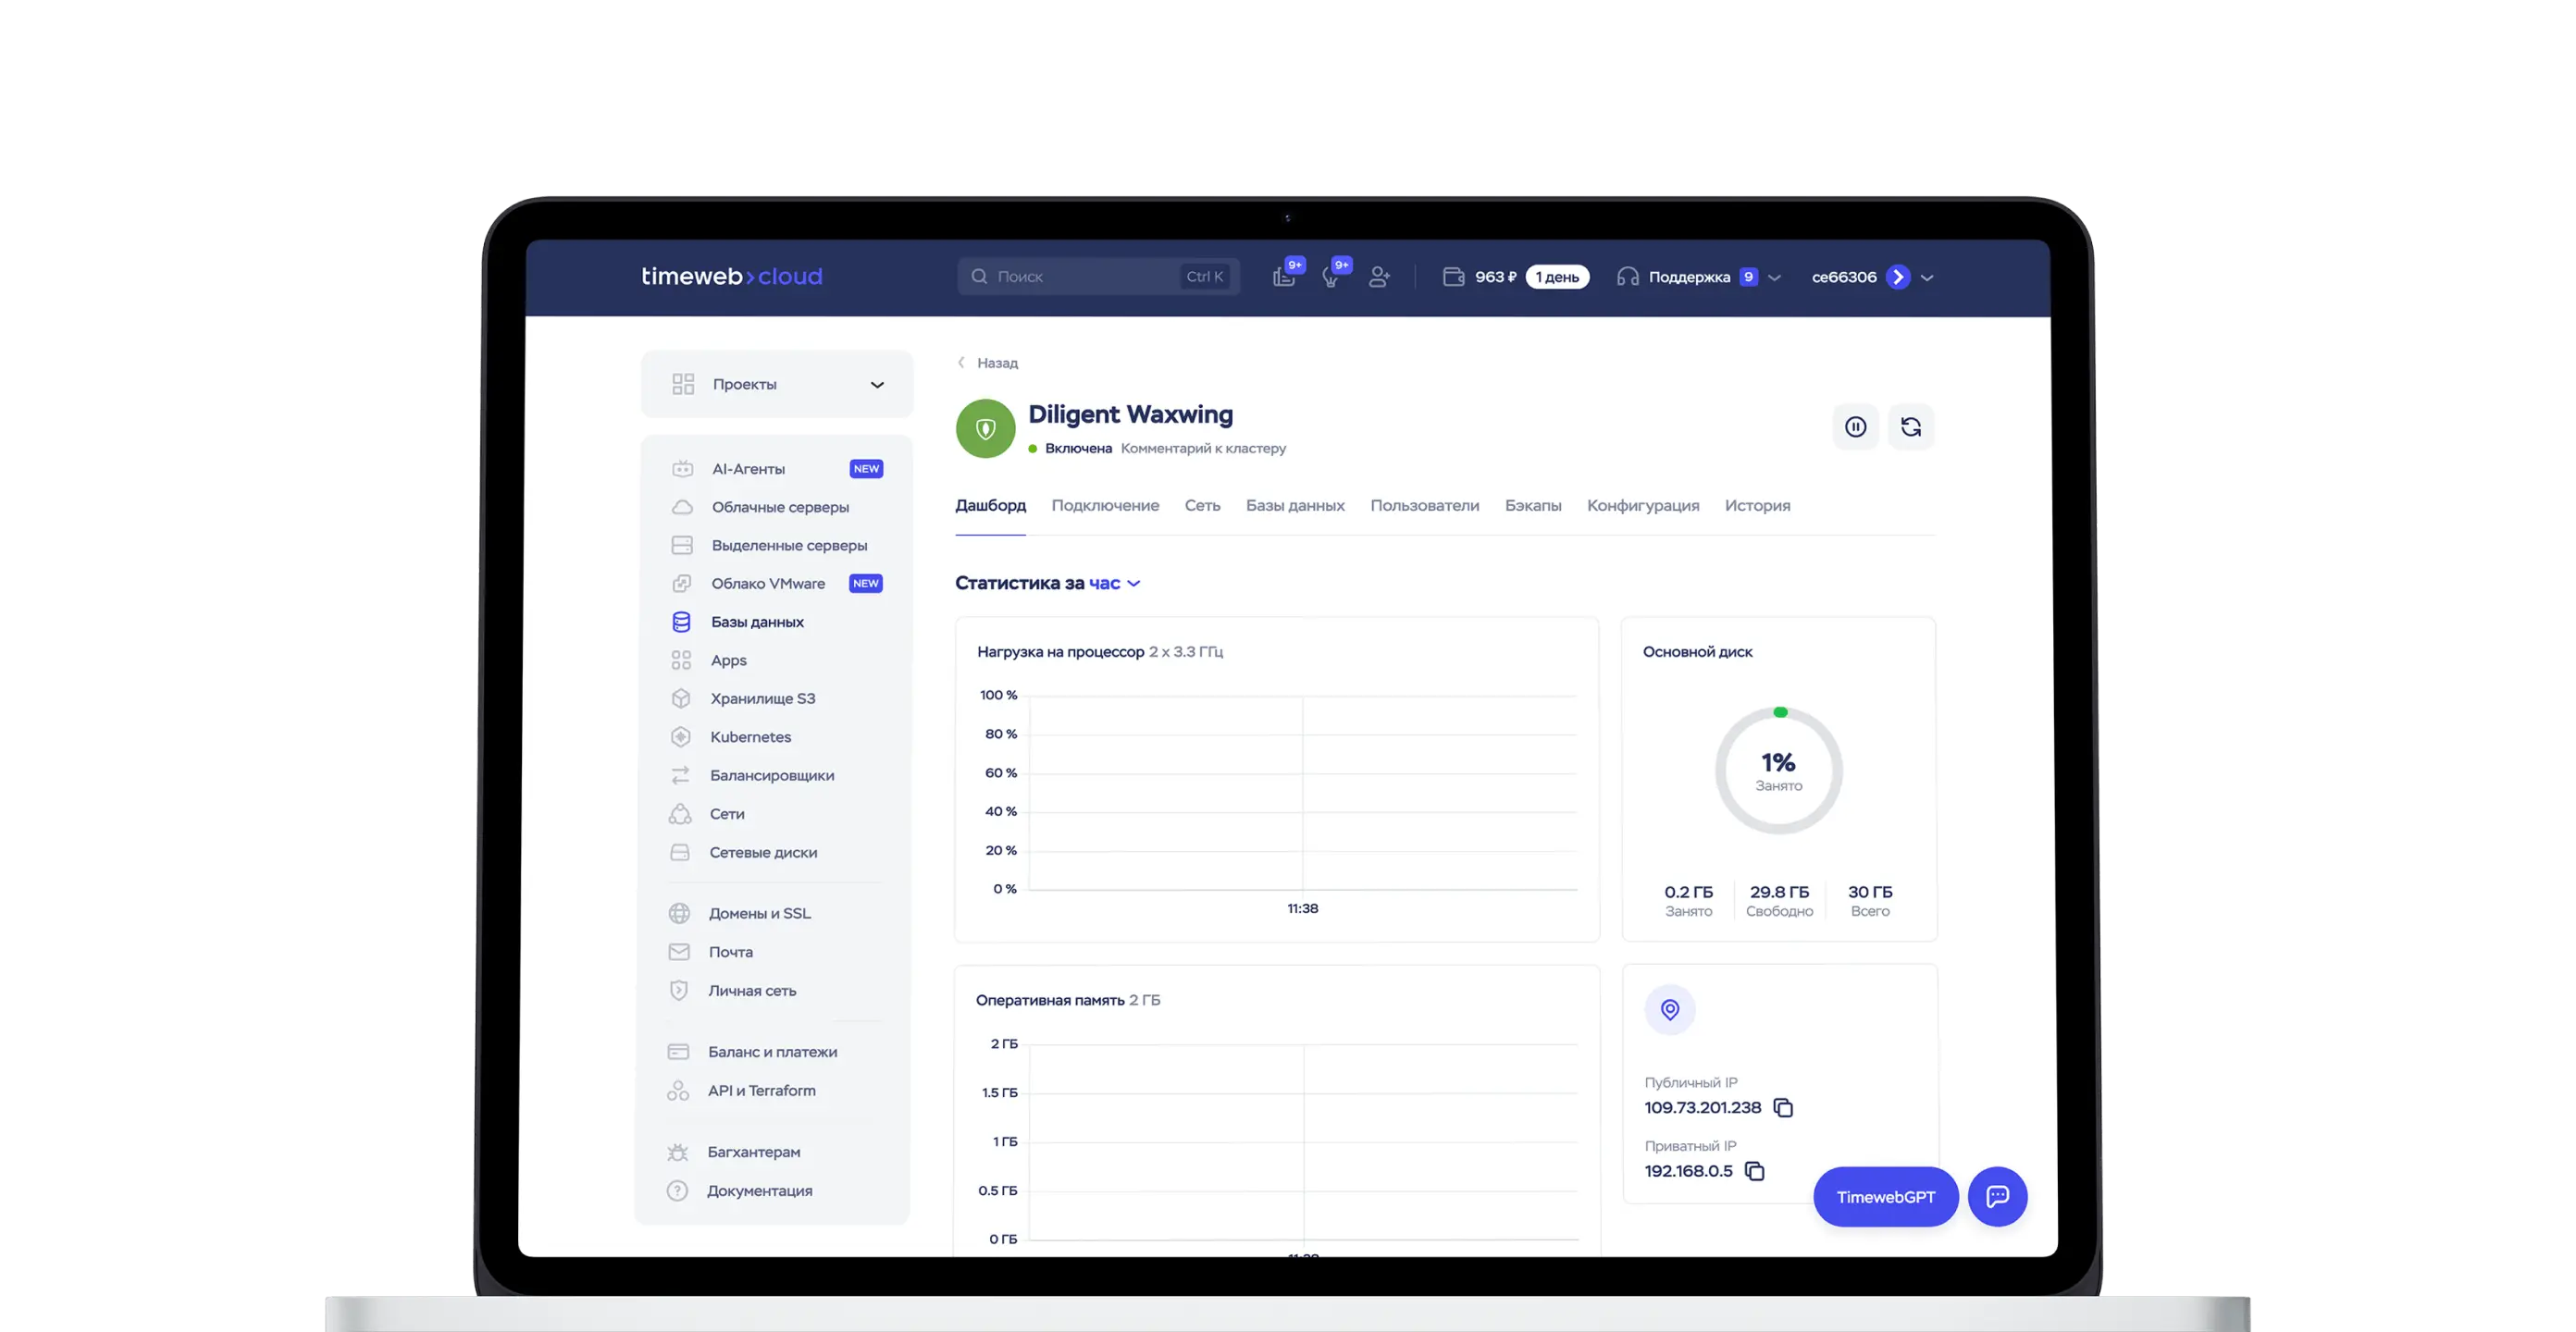Click the pause cluster icon button
2576x1332 pixels.
tap(1855, 427)
